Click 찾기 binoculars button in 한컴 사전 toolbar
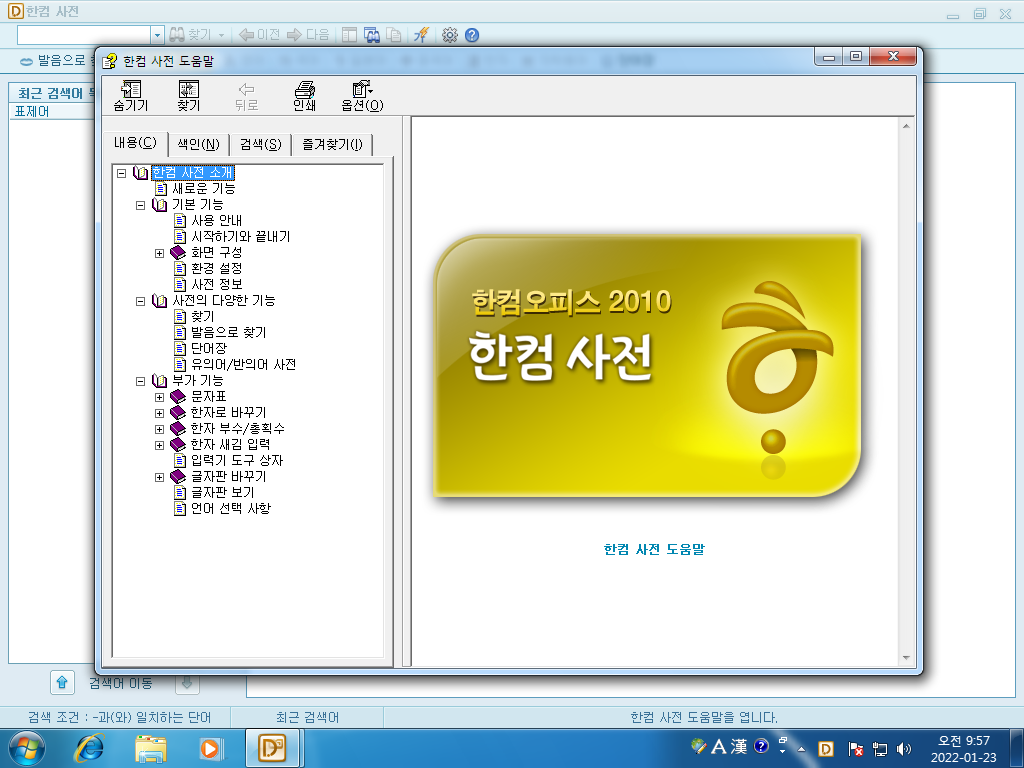This screenshot has height=768, width=1024. [x=191, y=35]
